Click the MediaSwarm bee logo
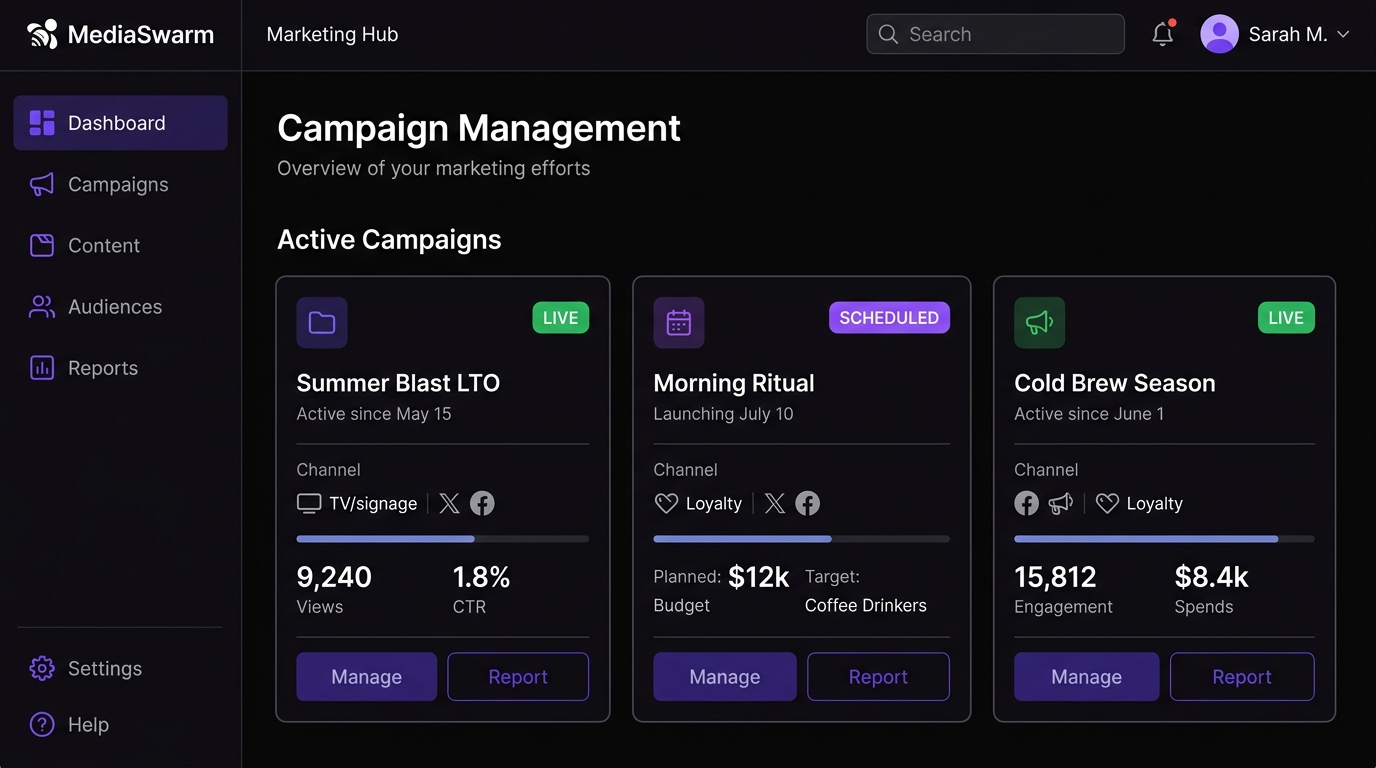This screenshot has height=768, width=1376. pyautogui.click(x=43, y=35)
